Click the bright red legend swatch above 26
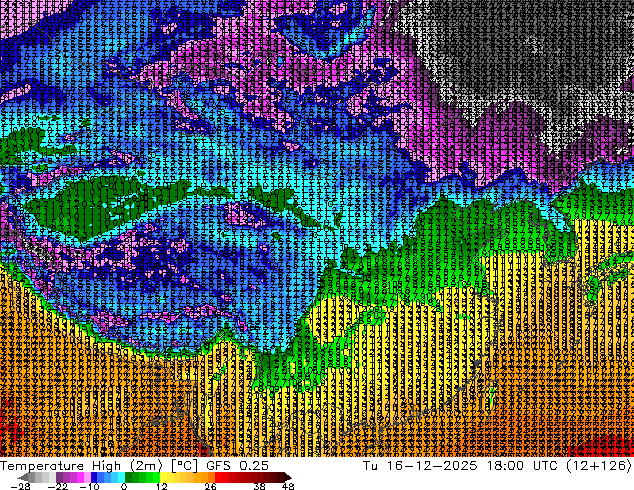 pos(218,477)
